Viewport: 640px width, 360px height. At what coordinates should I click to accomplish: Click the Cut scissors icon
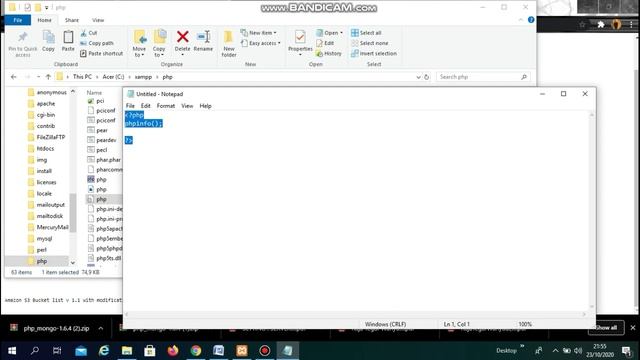pos(84,33)
